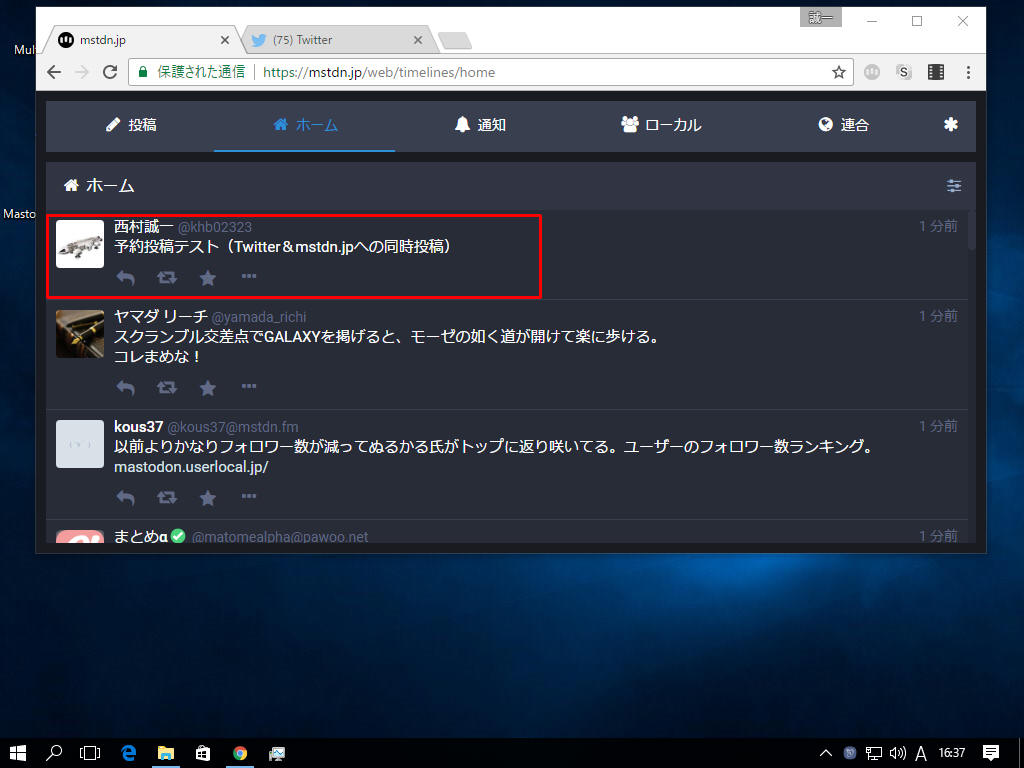Bookmark page with the star icon

coord(839,72)
